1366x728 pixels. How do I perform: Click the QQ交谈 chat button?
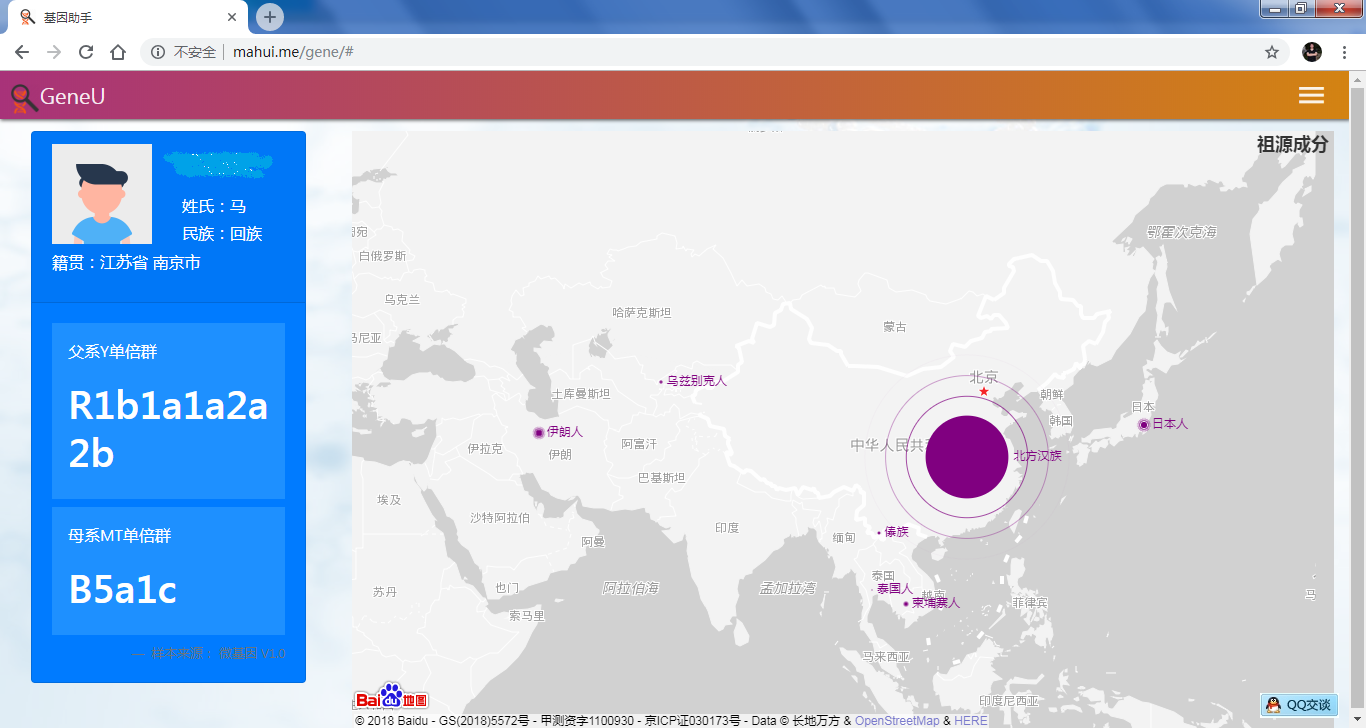1299,705
